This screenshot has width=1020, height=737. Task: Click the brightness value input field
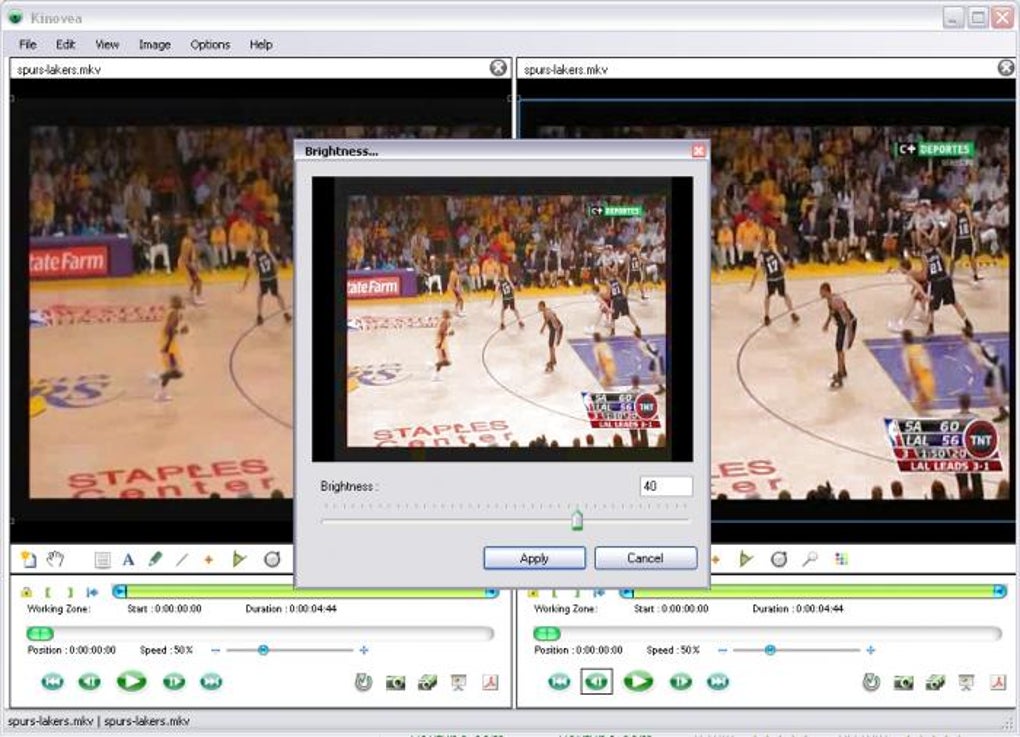[665, 487]
